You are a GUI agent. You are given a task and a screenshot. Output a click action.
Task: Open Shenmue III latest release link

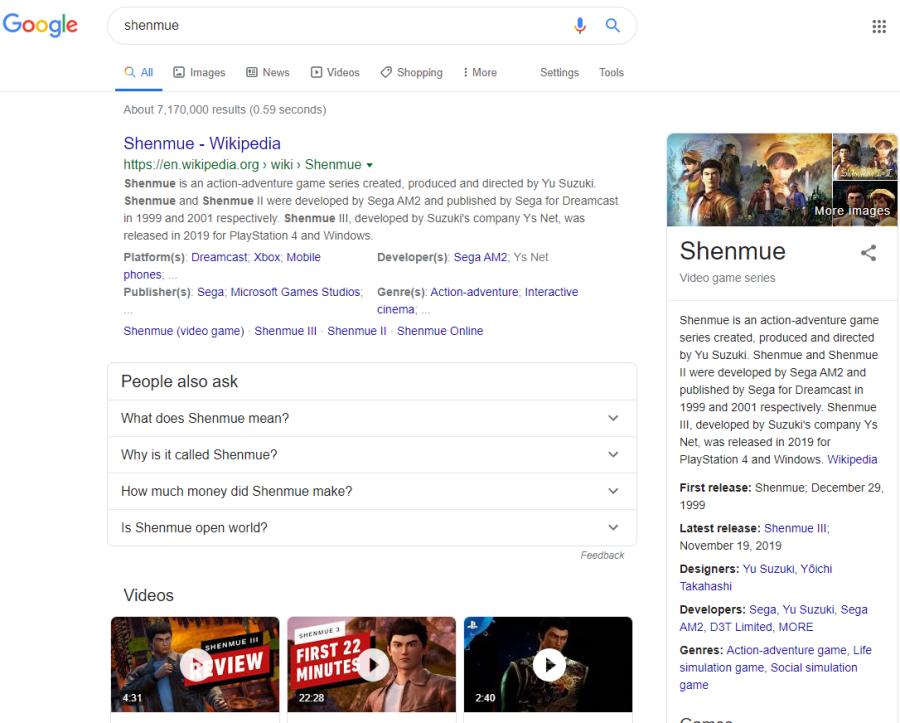pos(795,528)
